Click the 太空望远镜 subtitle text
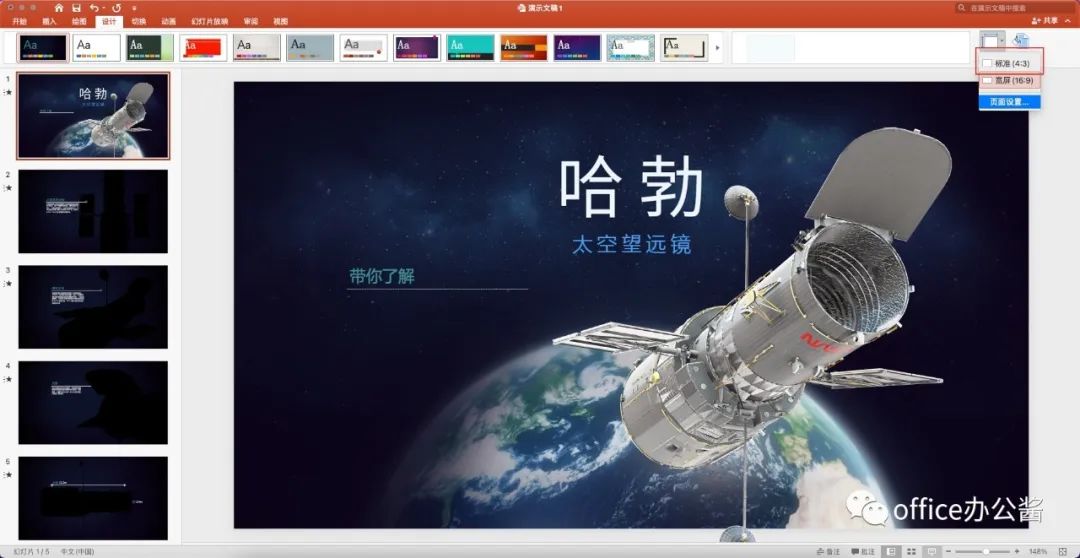The height and width of the screenshot is (558, 1080). [x=632, y=244]
